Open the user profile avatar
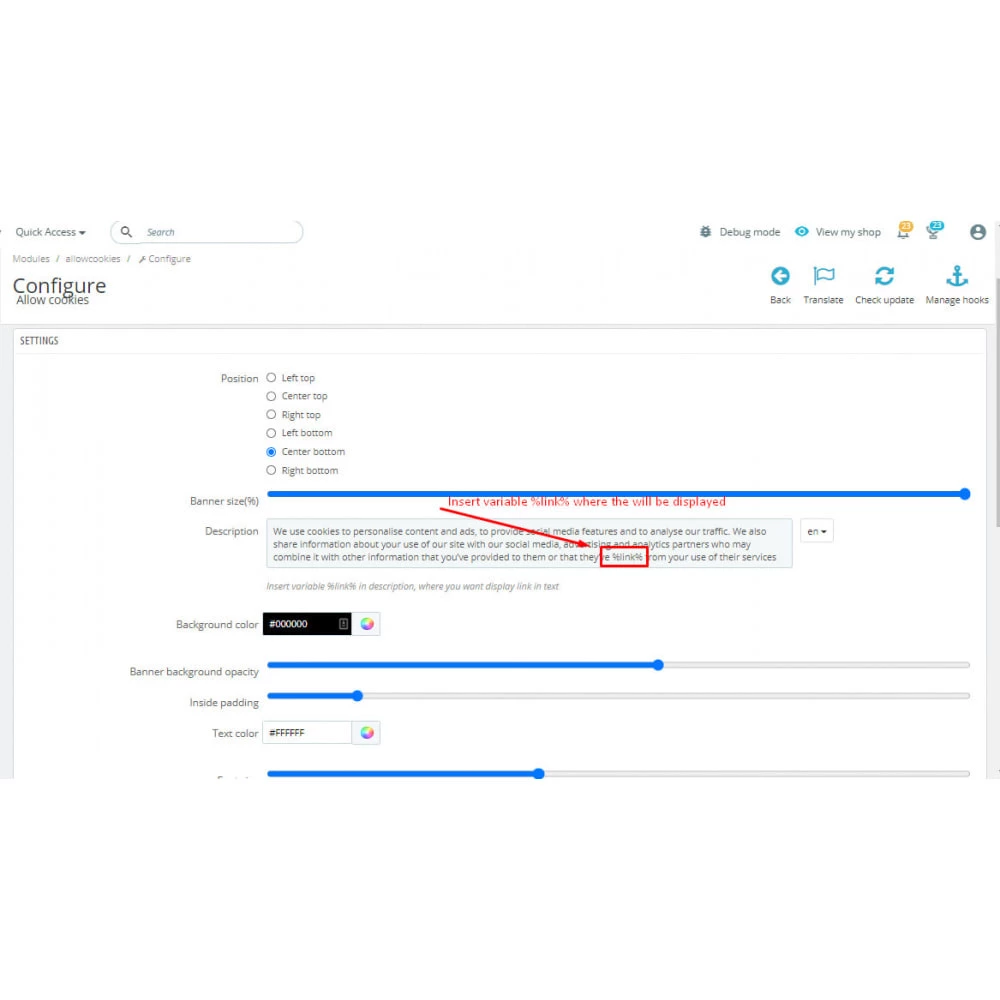 click(978, 232)
